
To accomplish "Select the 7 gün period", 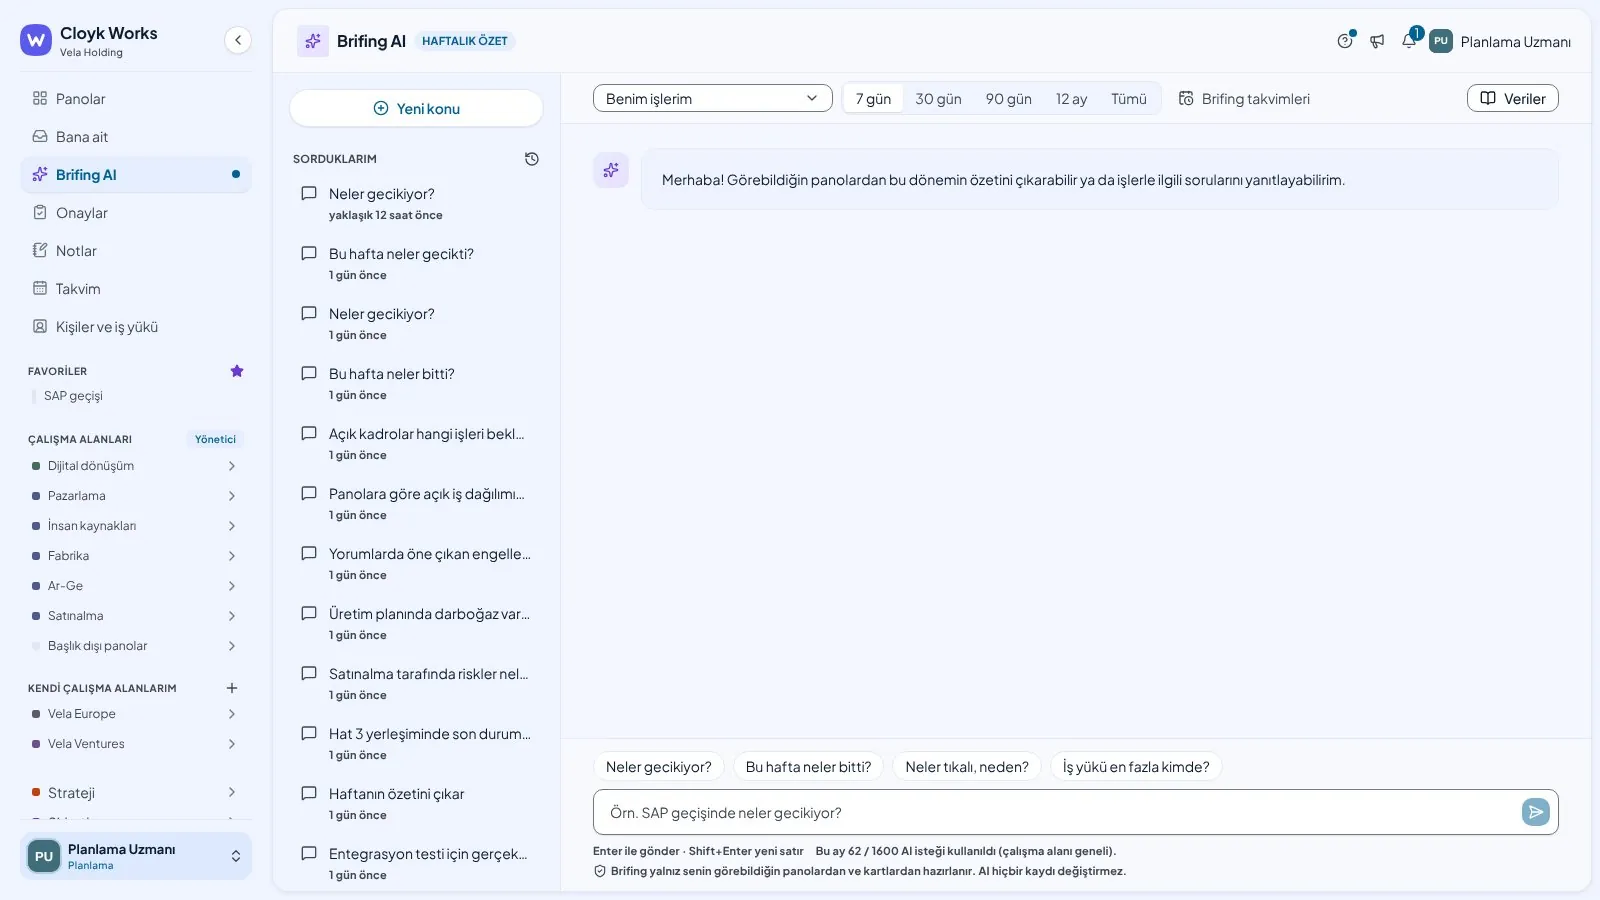I will coord(873,99).
